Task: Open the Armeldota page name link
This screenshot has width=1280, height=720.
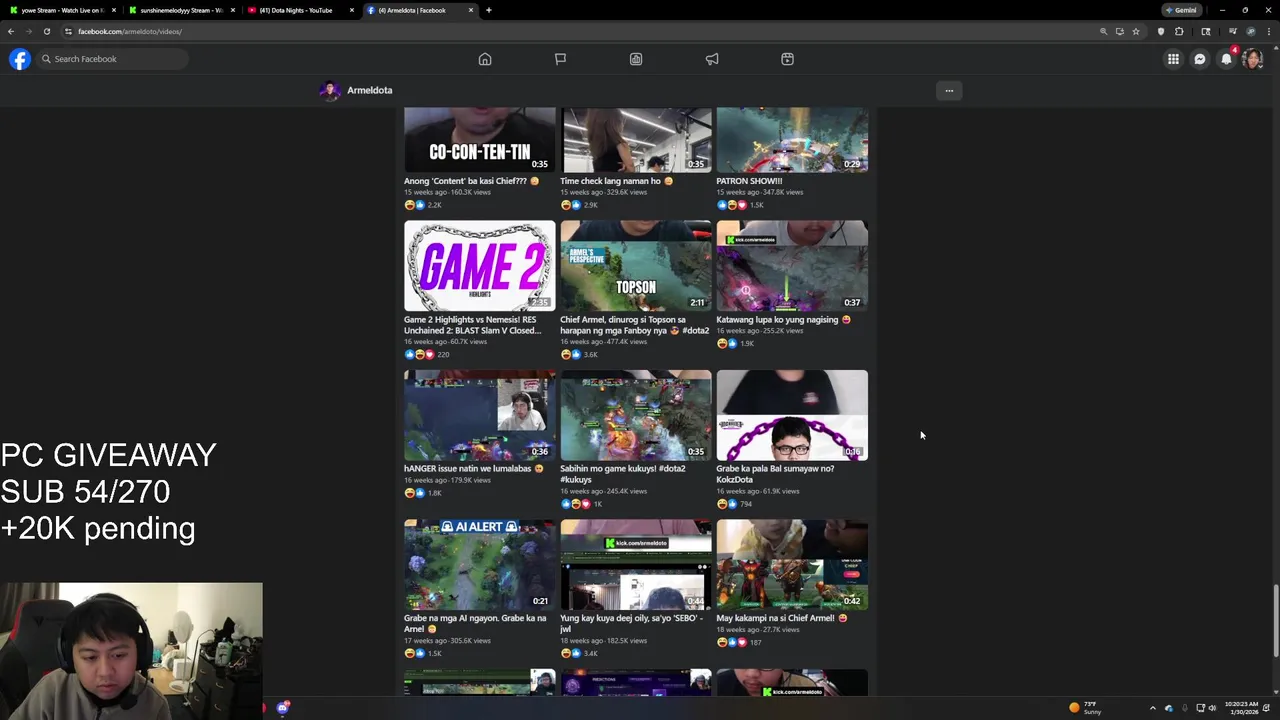Action: (369, 90)
